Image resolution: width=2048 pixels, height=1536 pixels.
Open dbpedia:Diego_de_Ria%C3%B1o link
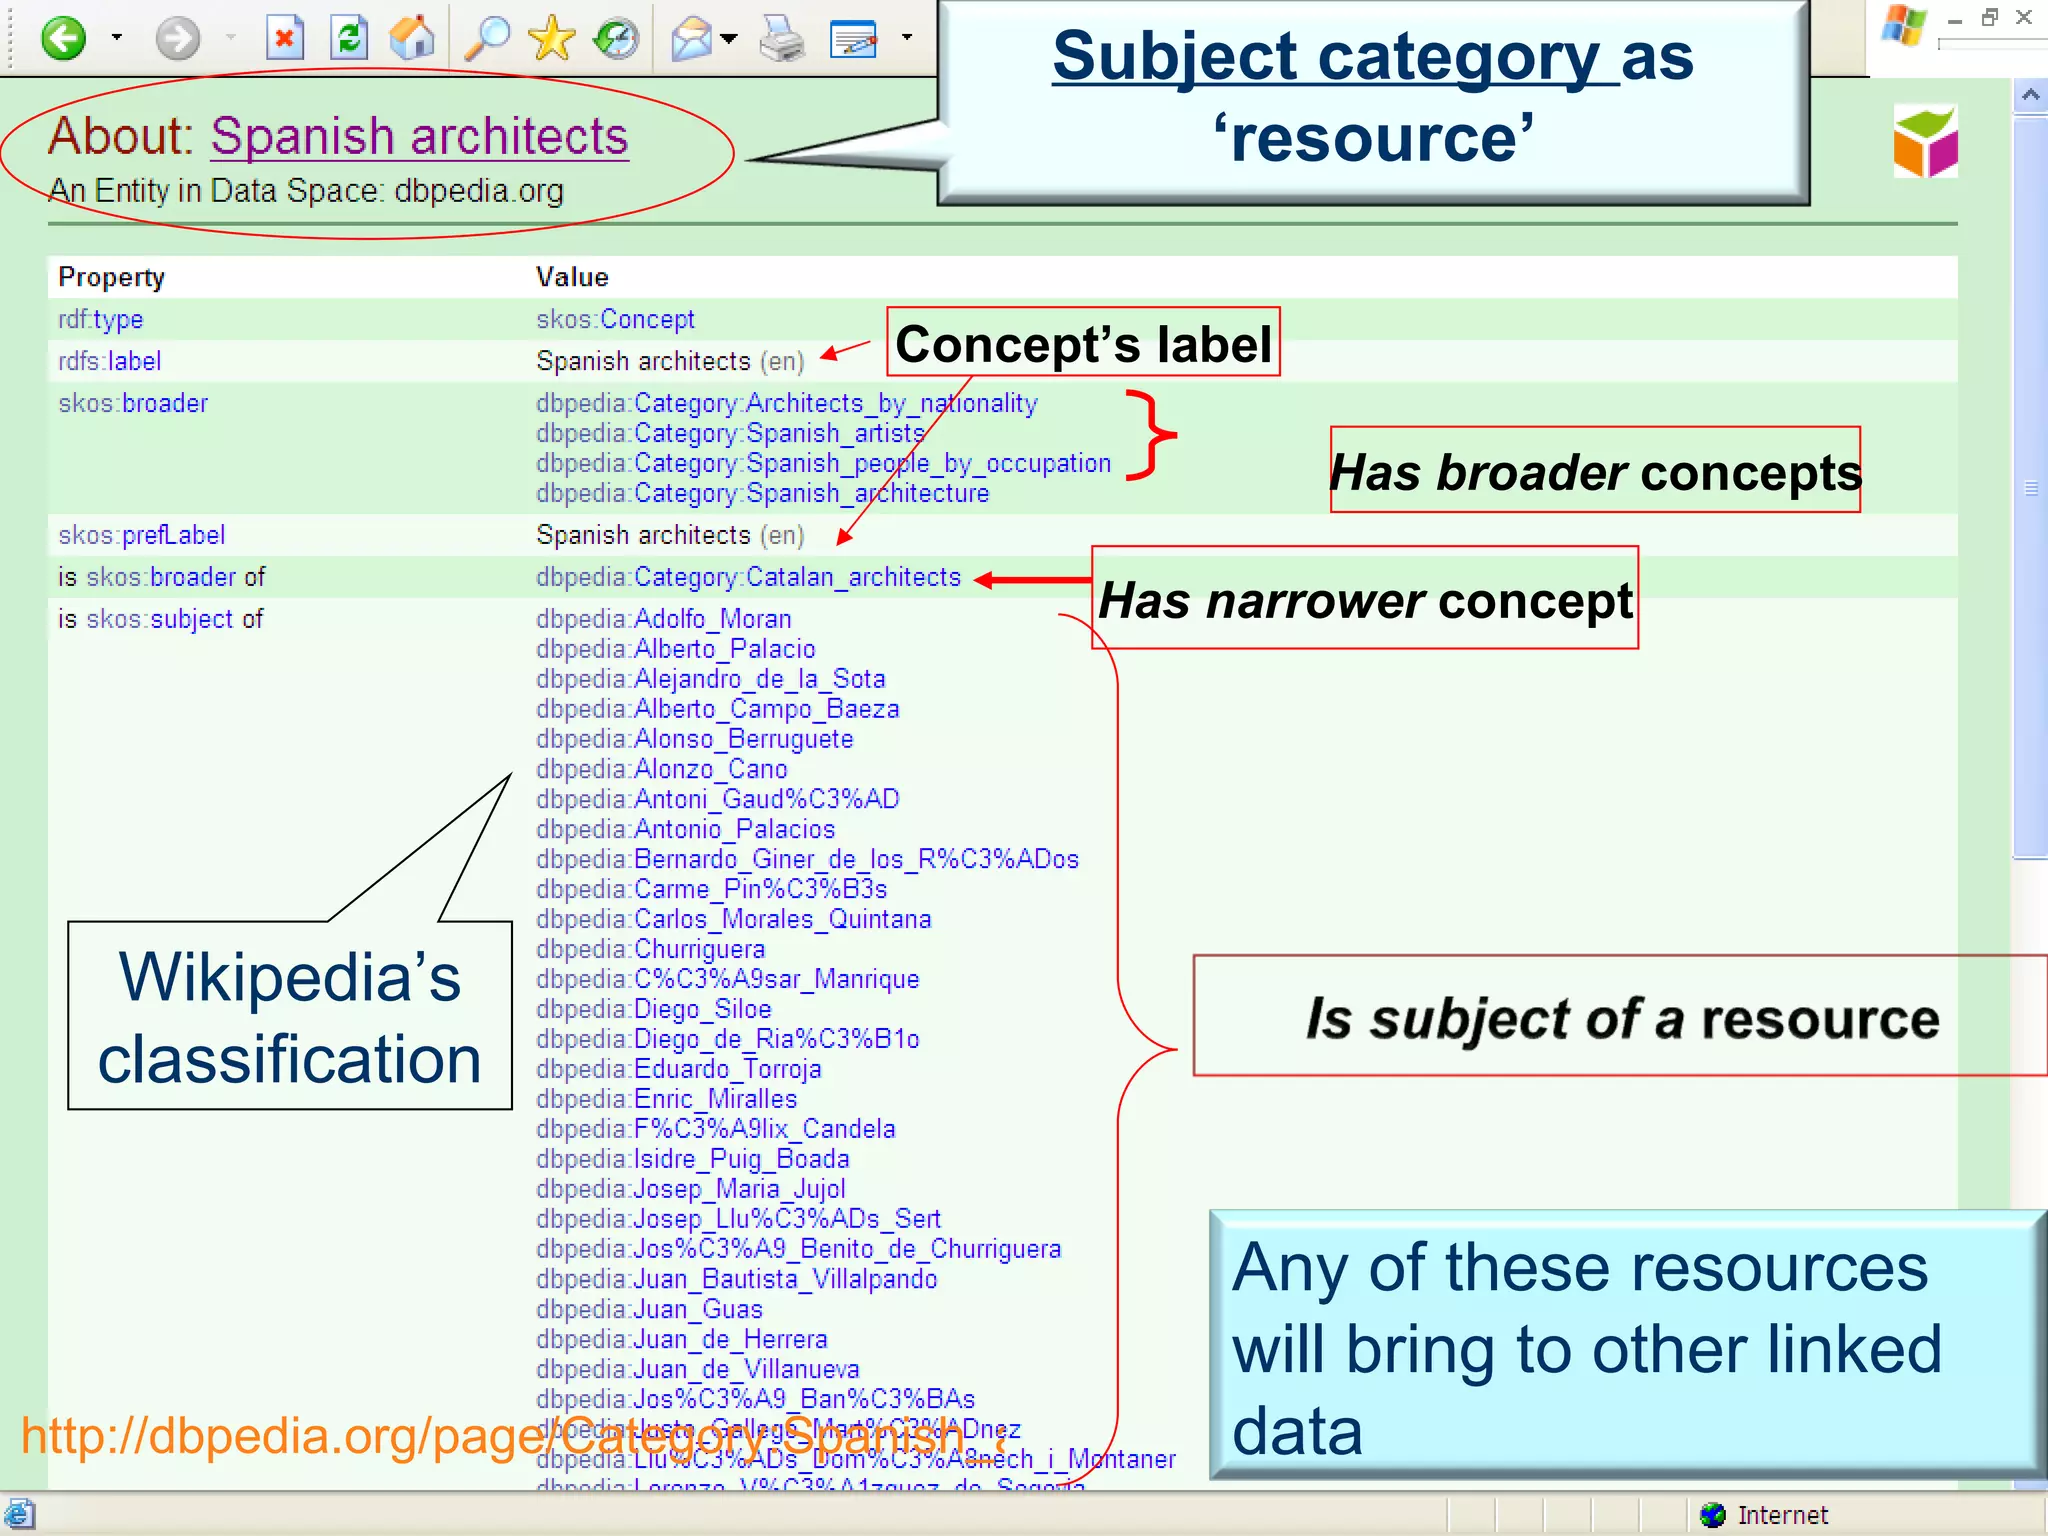point(727,1039)
